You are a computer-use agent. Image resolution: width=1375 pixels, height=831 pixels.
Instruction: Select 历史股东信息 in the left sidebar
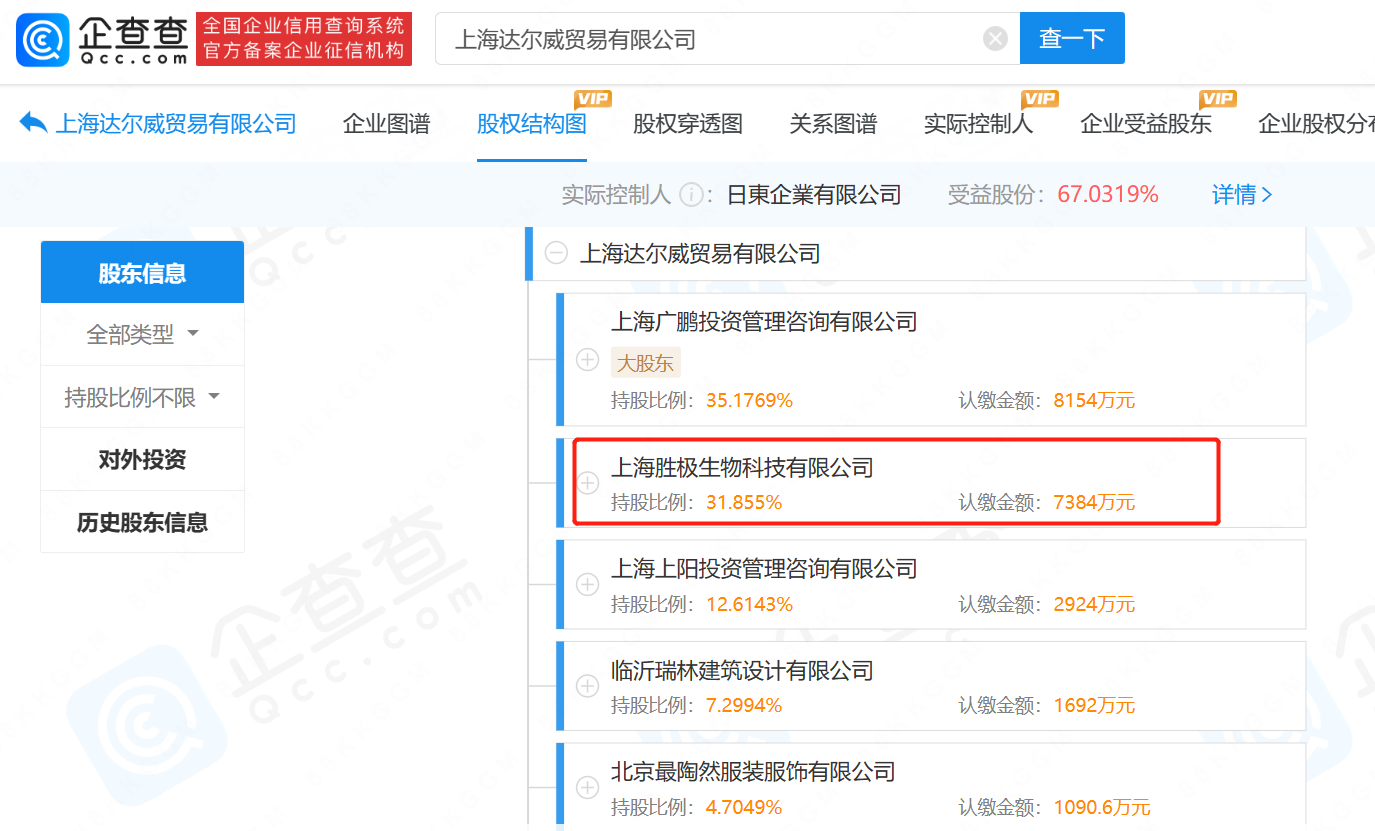142,521
